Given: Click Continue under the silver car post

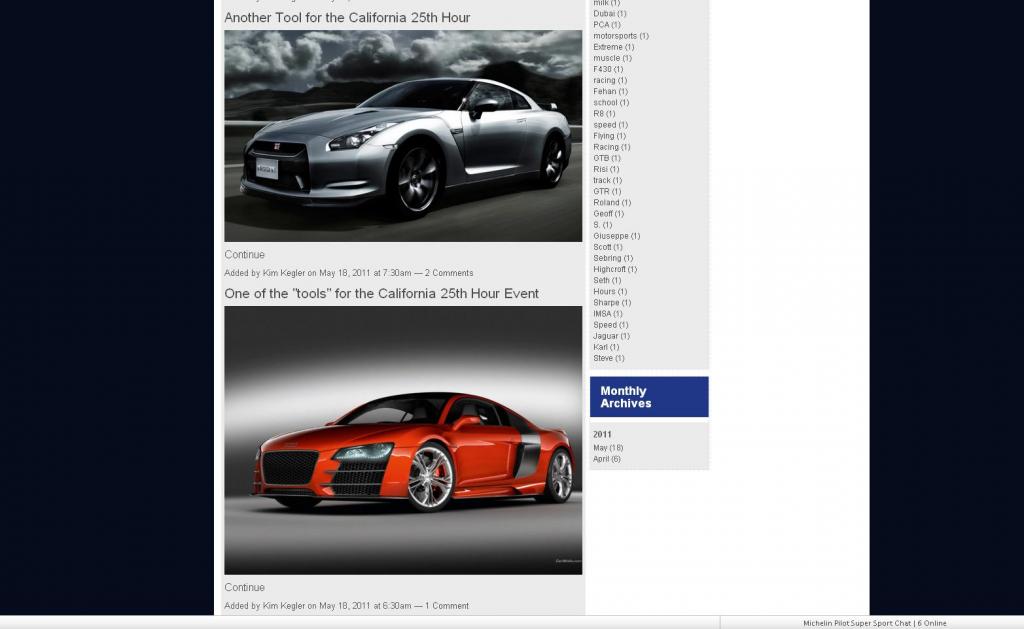Looking at the screenshot, I should [244, 255].
